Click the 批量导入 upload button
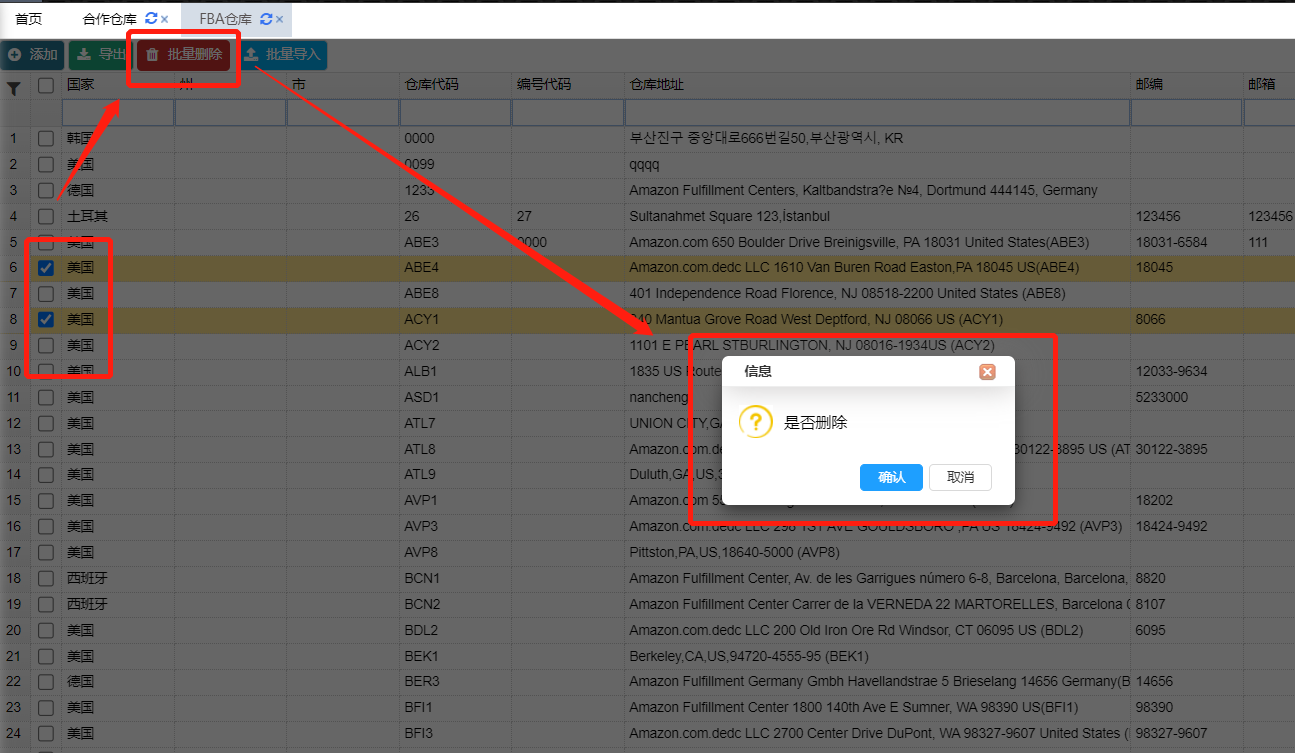 pos(282,55)
